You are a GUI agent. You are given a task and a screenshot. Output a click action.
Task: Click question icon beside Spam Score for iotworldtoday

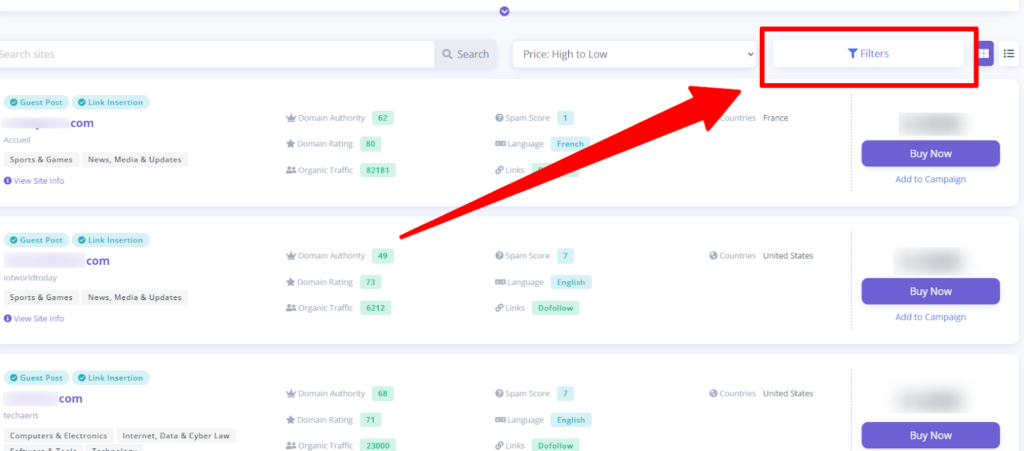pos(500,256)
